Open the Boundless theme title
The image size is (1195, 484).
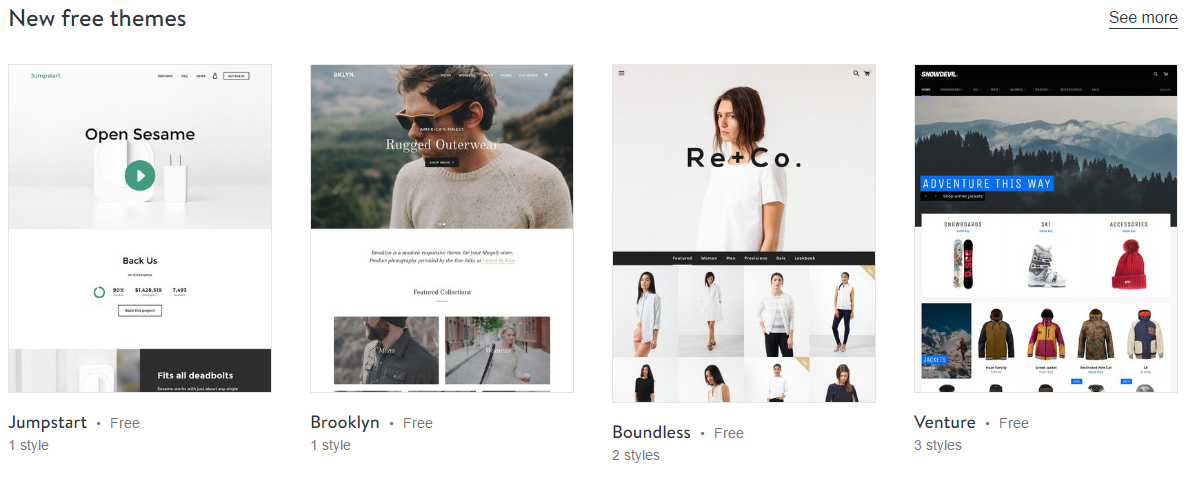click(651, 432)
